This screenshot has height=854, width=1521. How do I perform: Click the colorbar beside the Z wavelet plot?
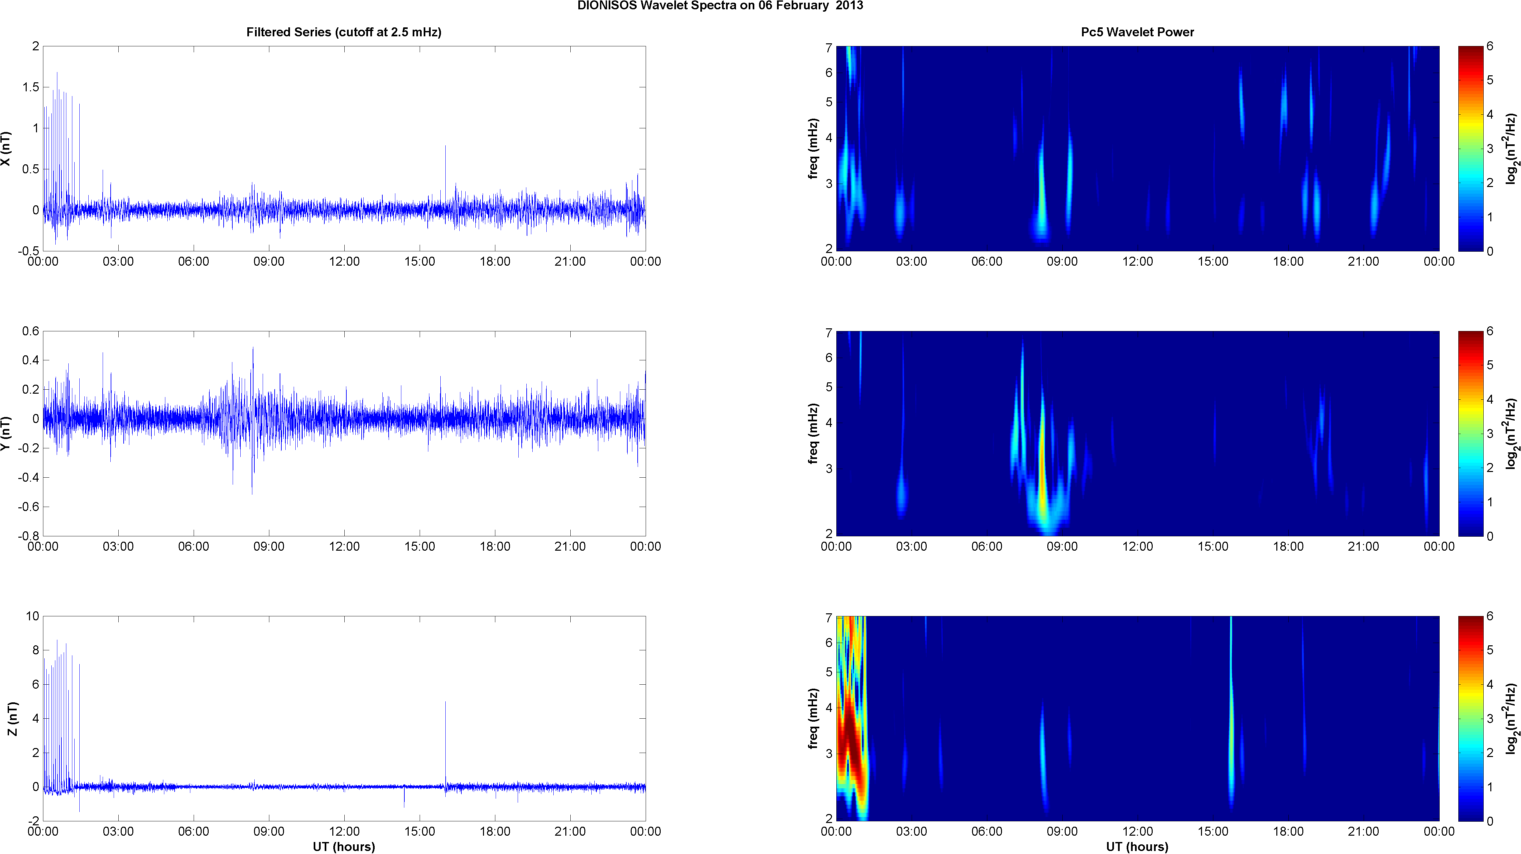pyautogui.click(x=1470, y=718)
